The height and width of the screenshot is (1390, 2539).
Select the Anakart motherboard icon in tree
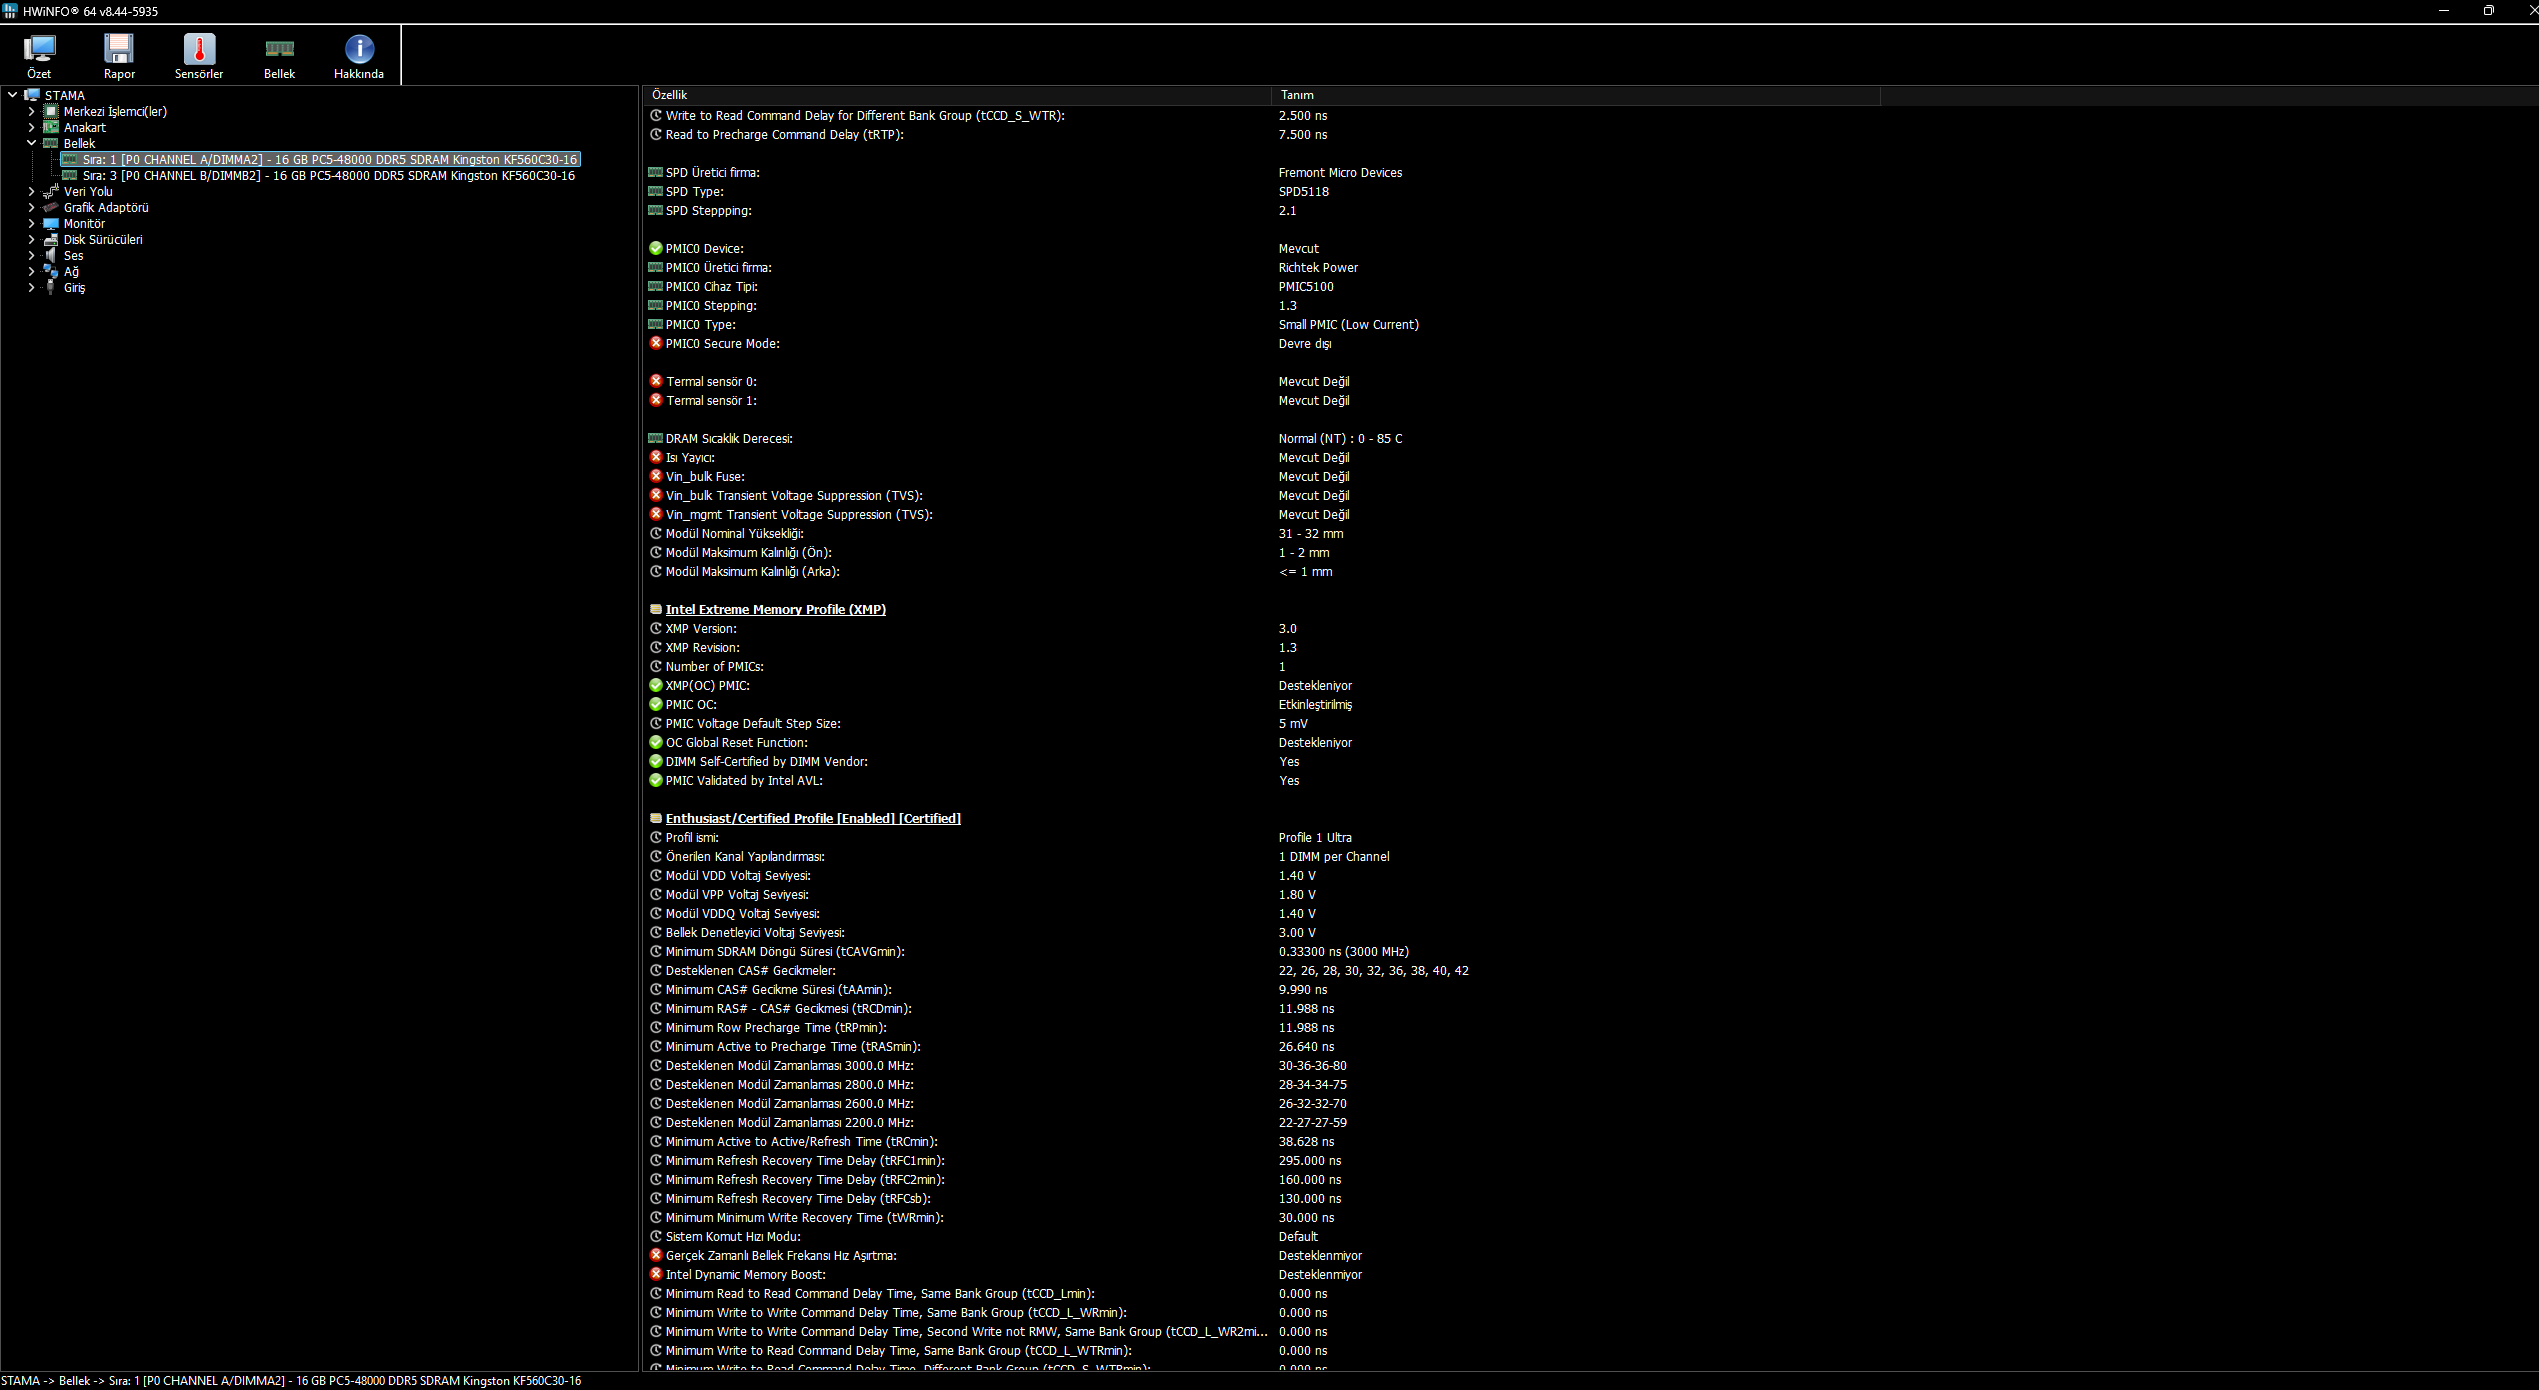[x=51, y=127]
